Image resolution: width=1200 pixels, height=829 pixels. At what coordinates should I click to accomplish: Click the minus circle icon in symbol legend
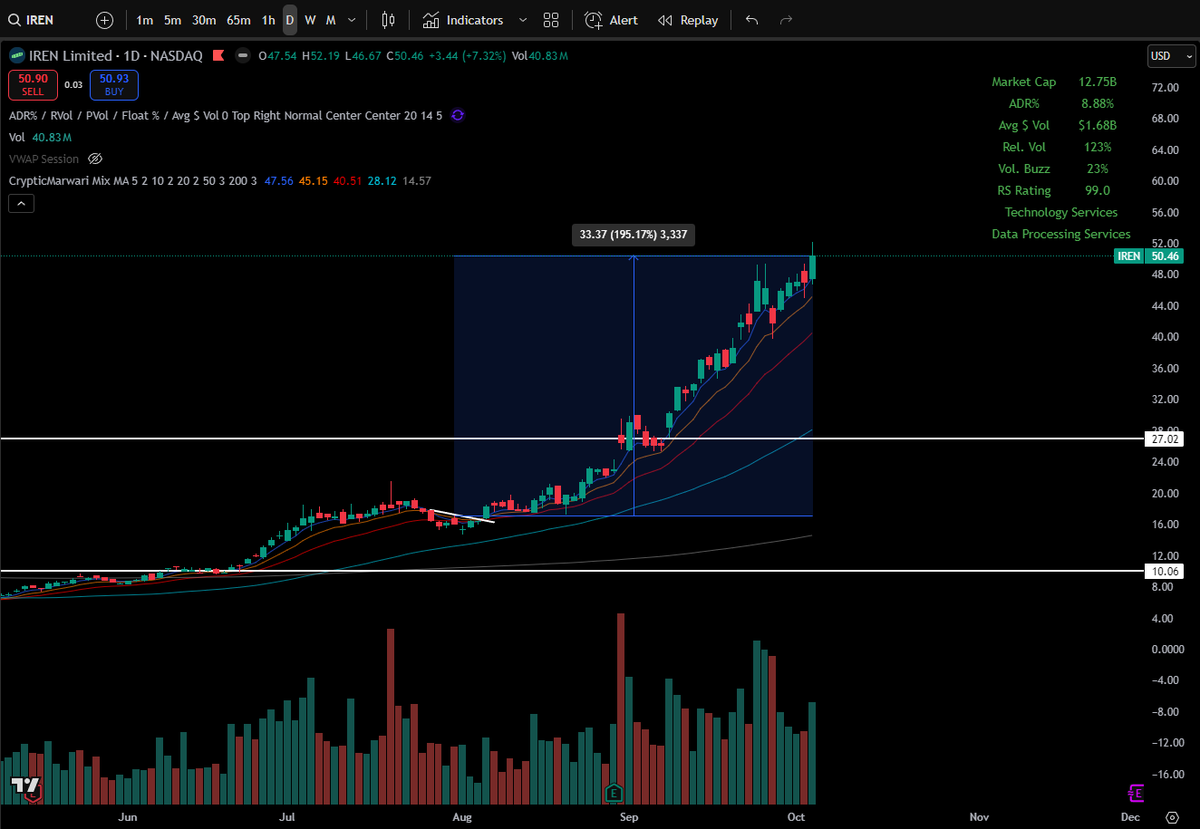241,56
